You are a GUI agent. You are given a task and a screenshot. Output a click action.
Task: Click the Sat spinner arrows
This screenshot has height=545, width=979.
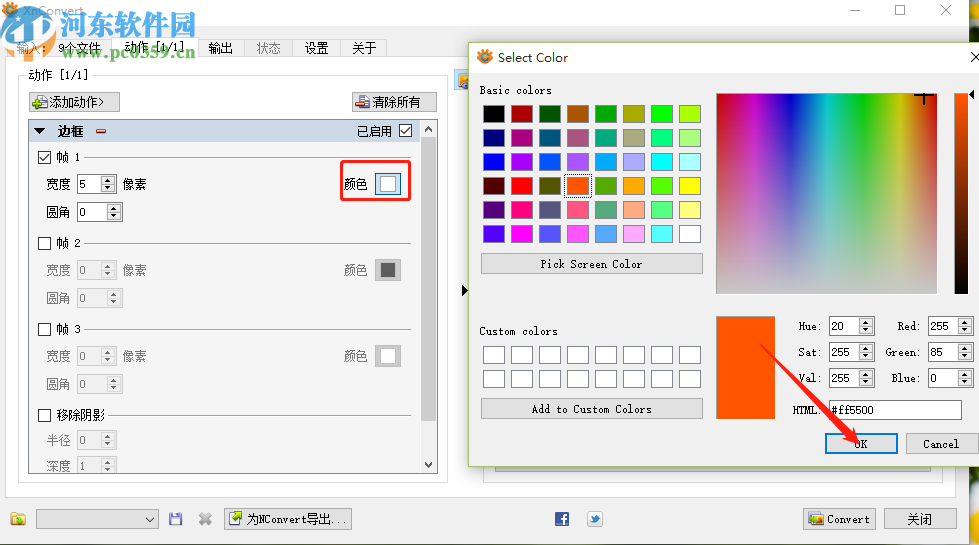pyautogui.click(x=865, y=352)
